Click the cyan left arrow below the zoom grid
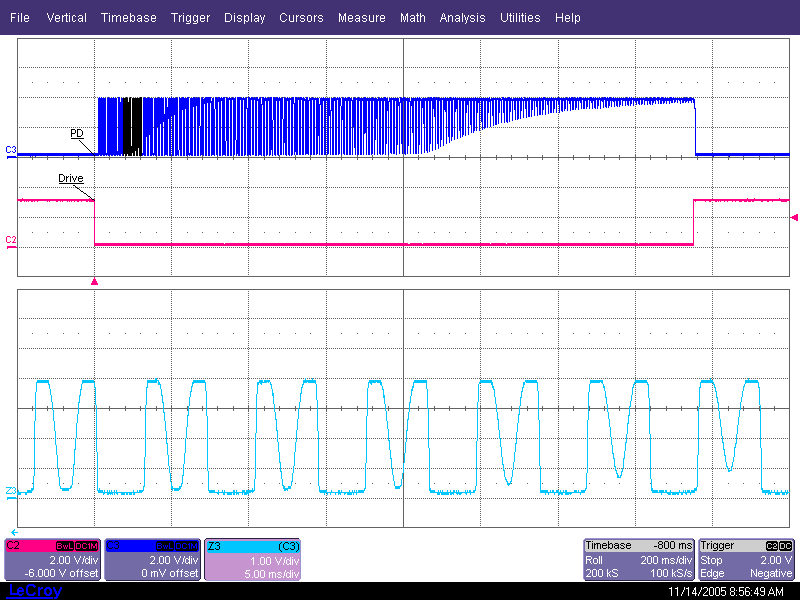The width and height of the screenshot is (800, 600). (14, 532)
